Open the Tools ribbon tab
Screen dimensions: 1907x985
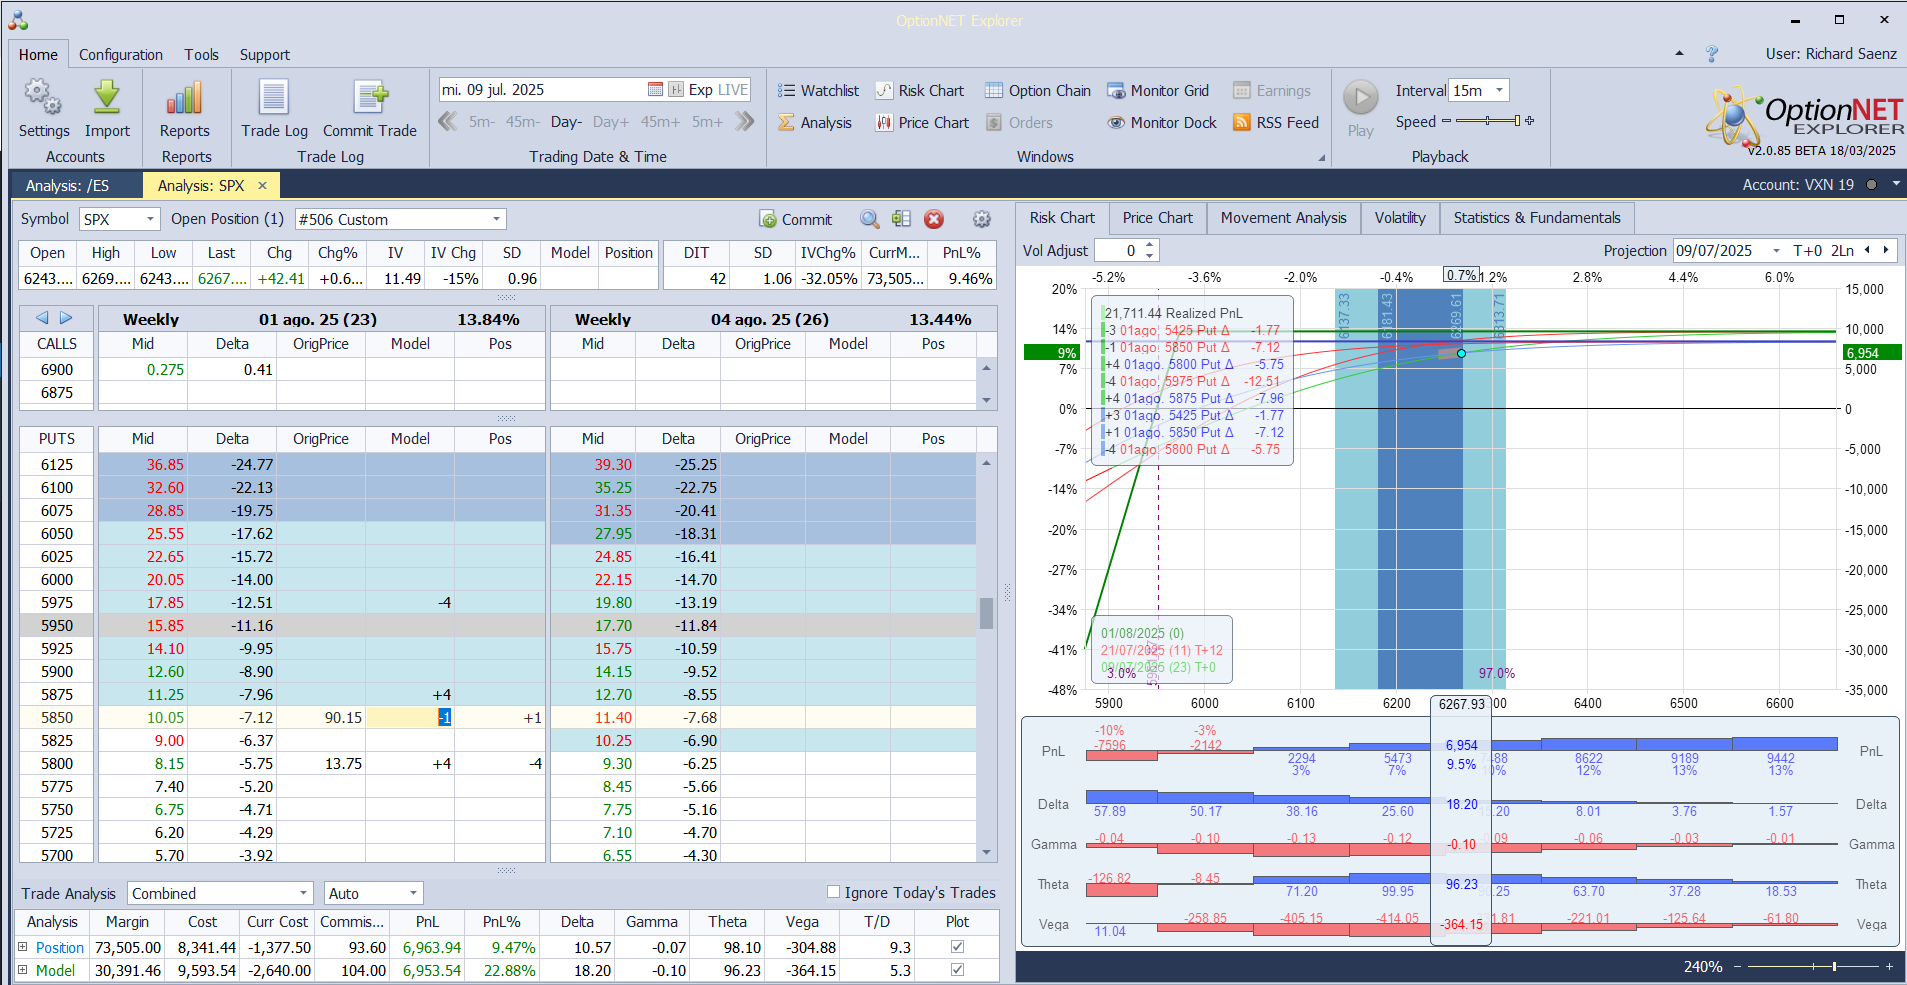pyautogui.click(x=201, y=55)
